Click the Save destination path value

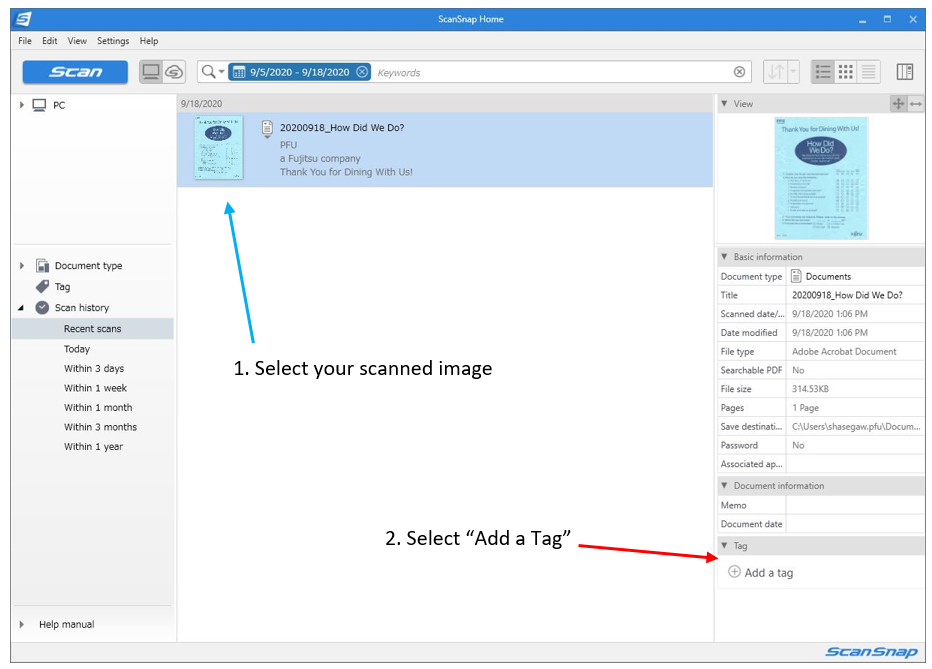[856, 427]
